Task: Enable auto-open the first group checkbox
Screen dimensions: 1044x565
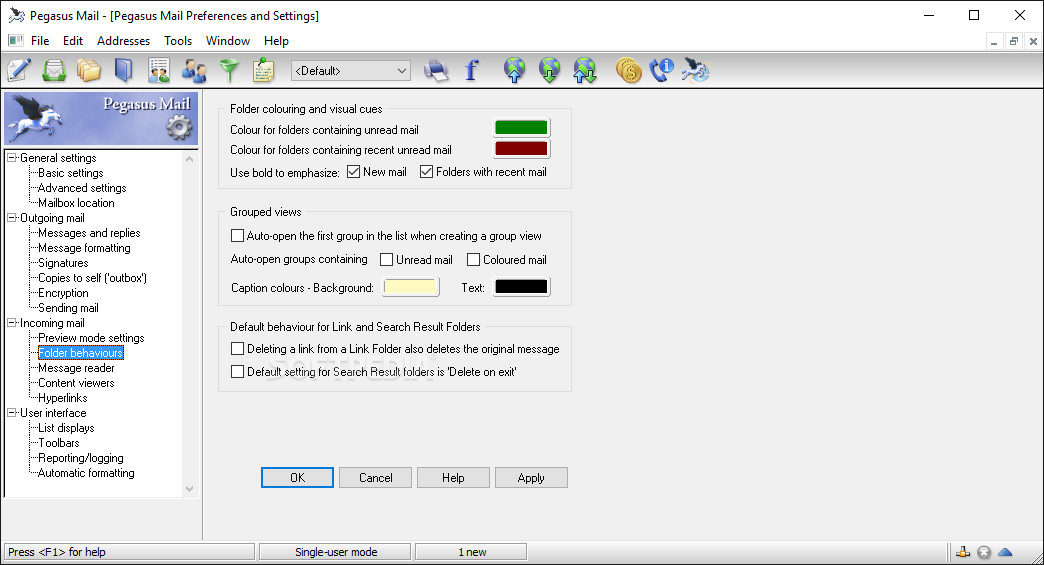Action: 237,236
